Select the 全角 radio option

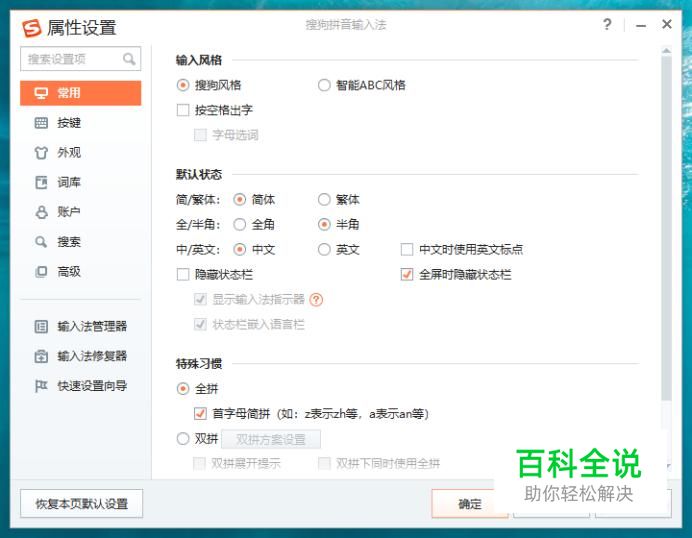240,225
